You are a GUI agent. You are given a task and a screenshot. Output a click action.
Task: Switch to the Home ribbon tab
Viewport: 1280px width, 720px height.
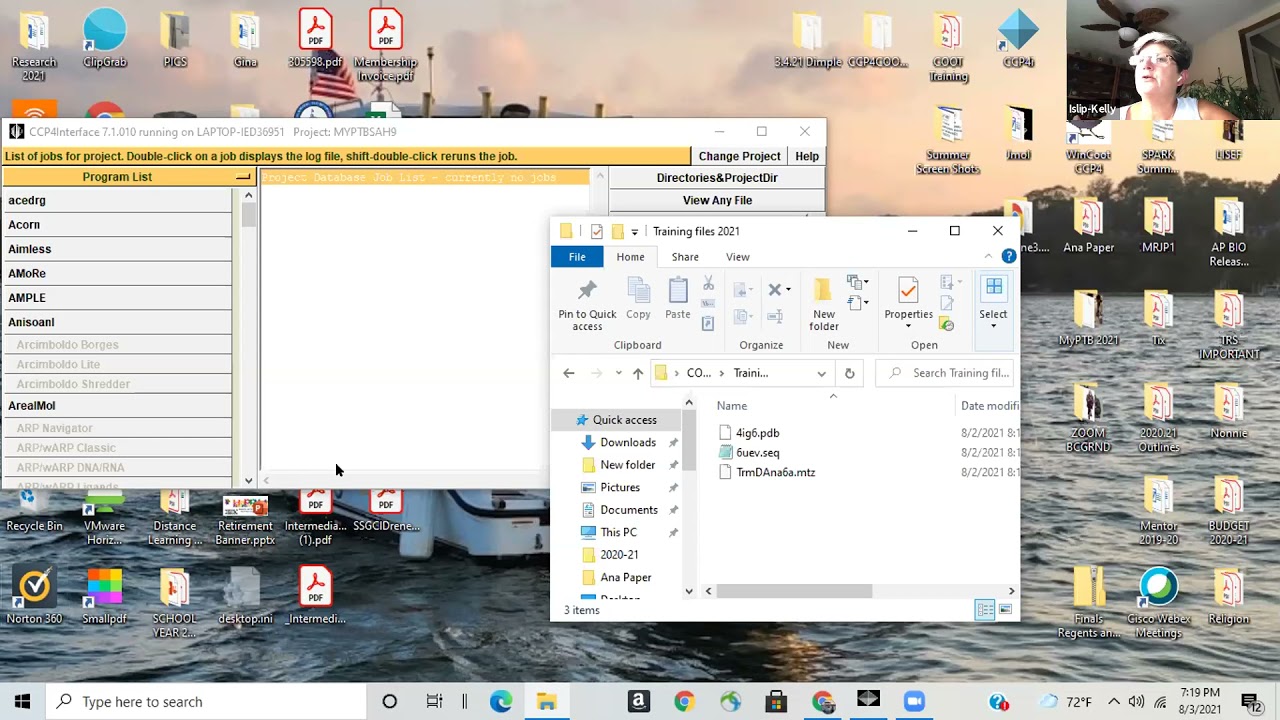tap(630, 257)
